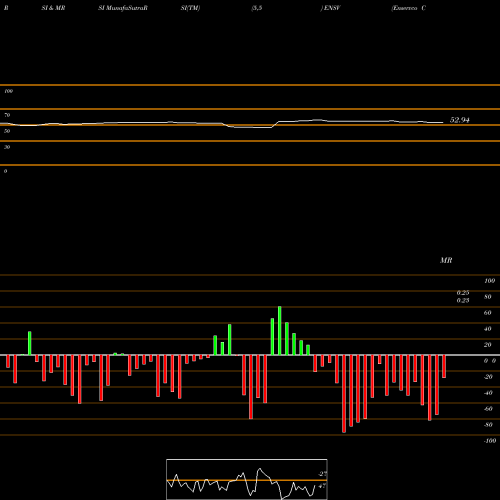This screenshot has height=500, width=500.
Task: Click the ENSV ticker symbol text
Action: pyautogui.click(x=332, y=8)
